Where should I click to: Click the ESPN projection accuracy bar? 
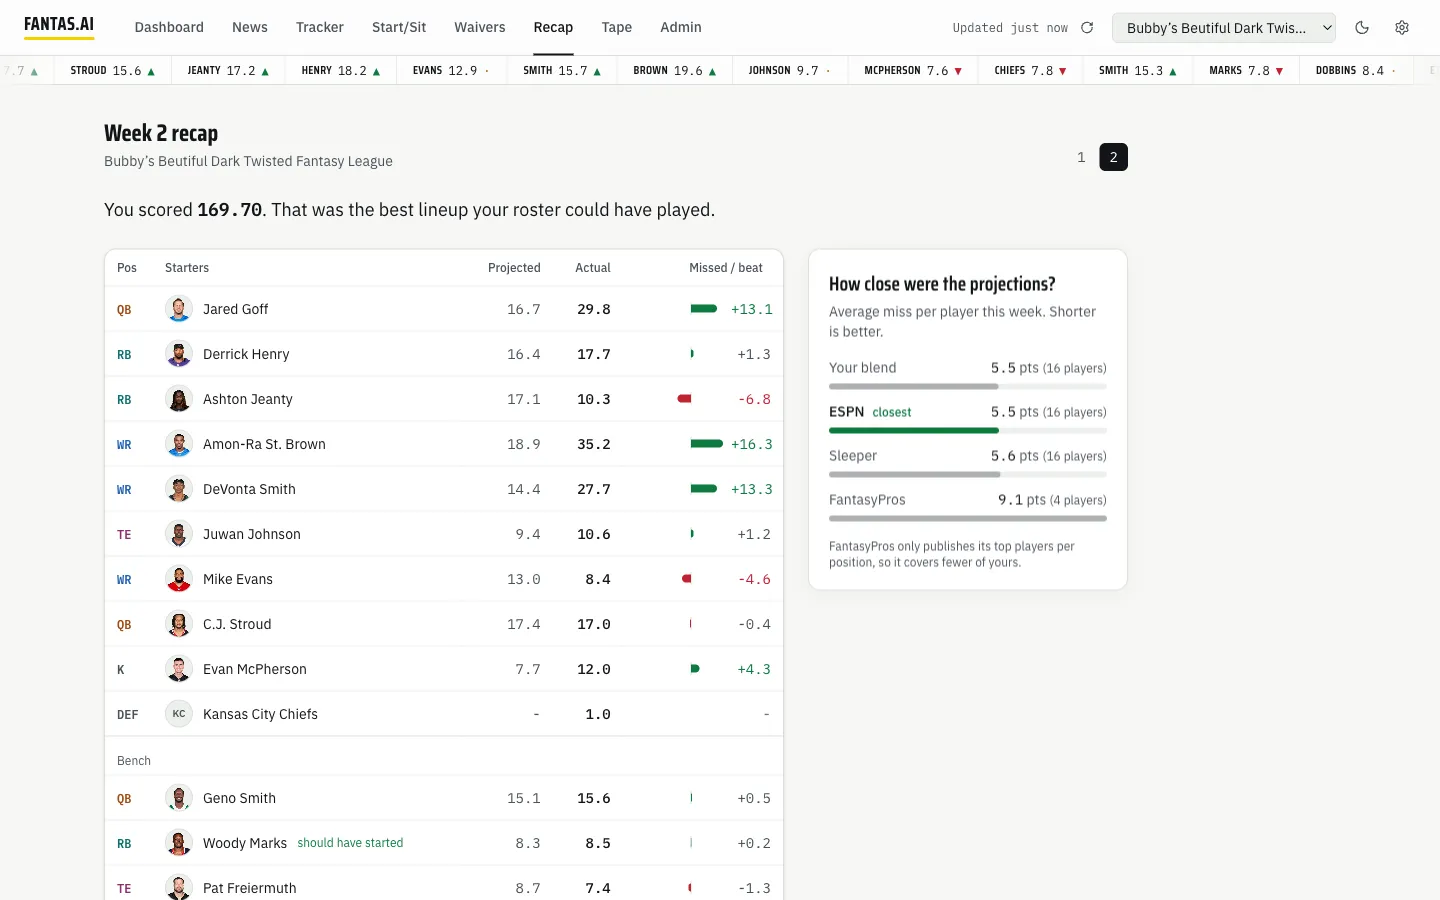[968, 431]
